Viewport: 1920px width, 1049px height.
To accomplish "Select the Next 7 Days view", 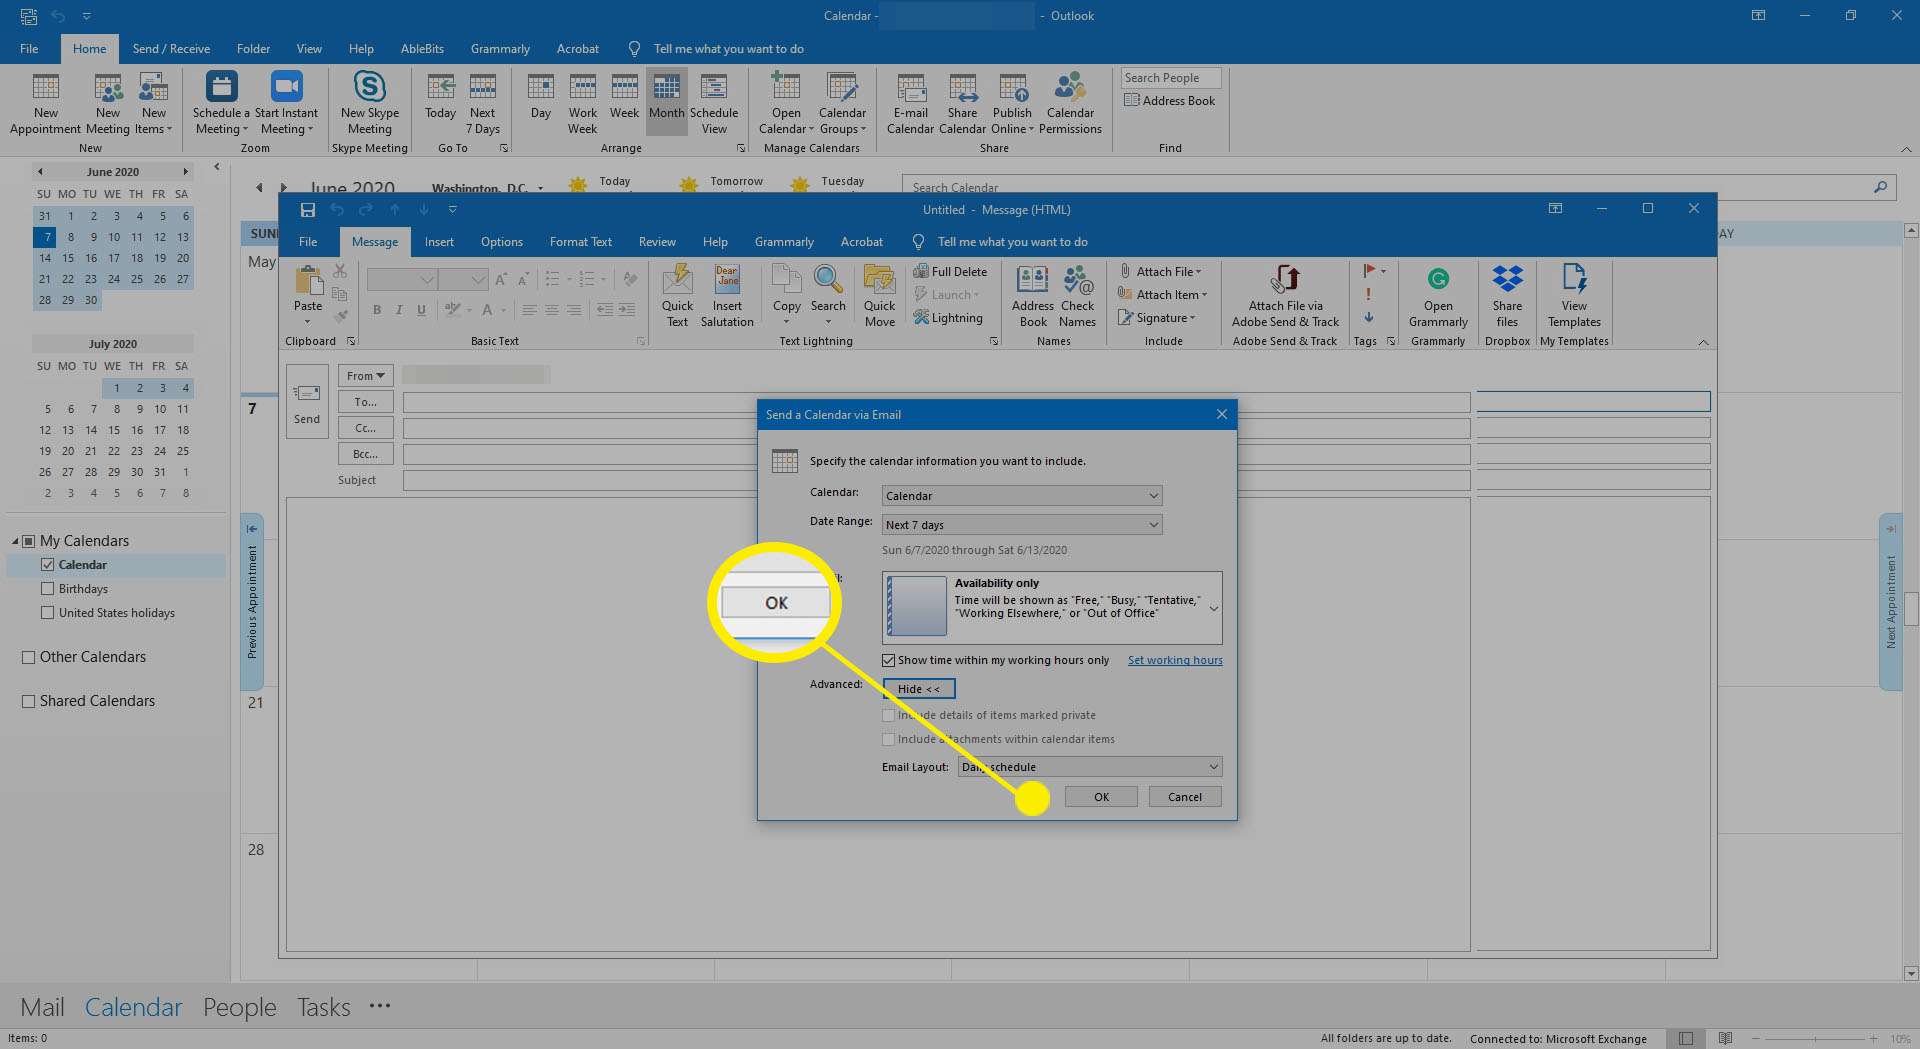I will 482,104.
